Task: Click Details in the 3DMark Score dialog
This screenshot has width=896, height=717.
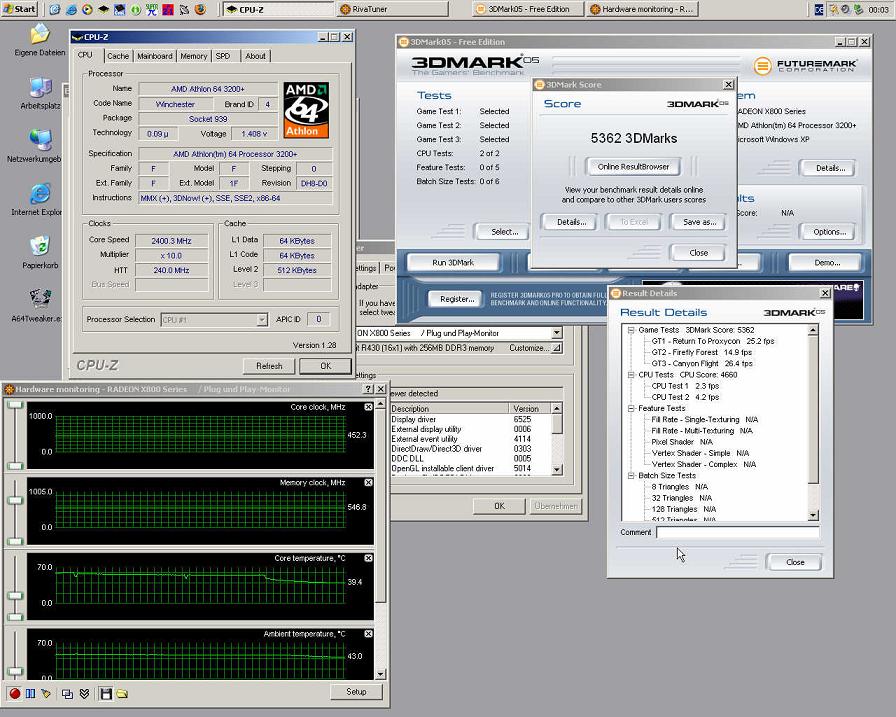Action: (571, 222)
